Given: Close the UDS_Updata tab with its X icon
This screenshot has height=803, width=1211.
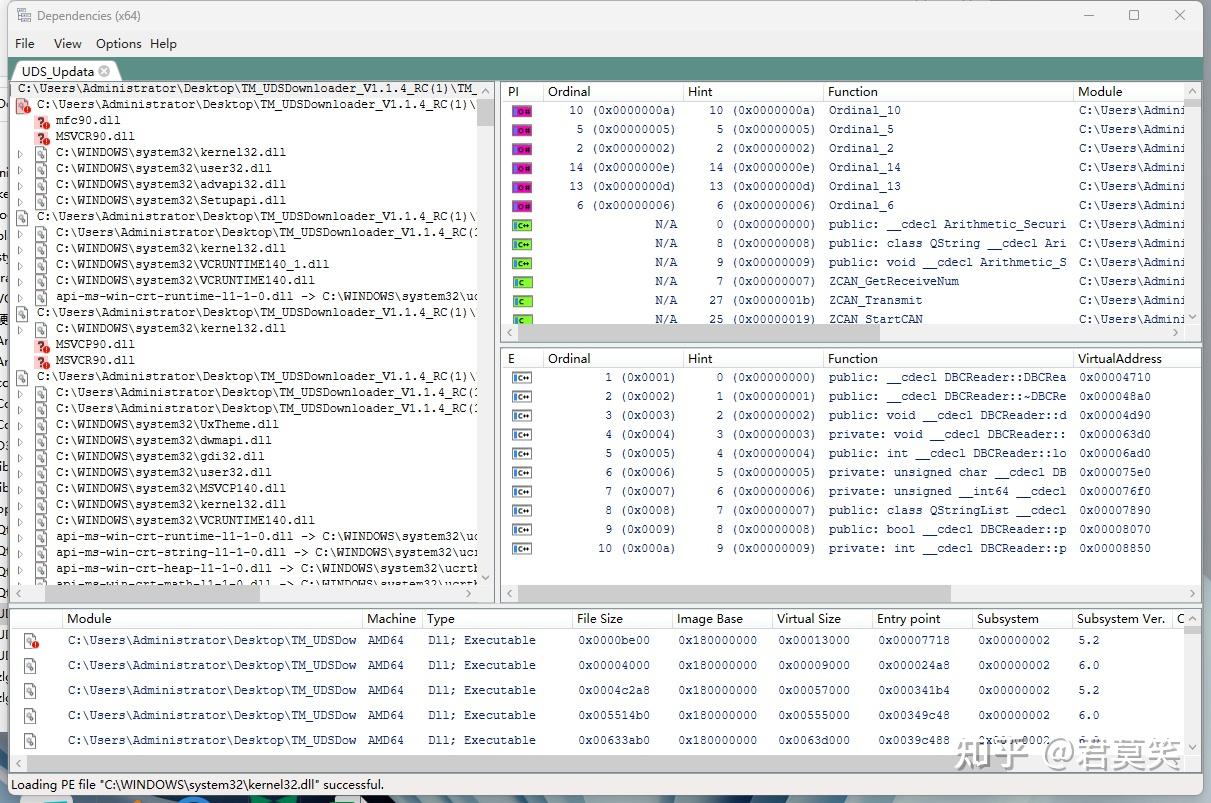Looking at the screenshot, I should (104, 71).
